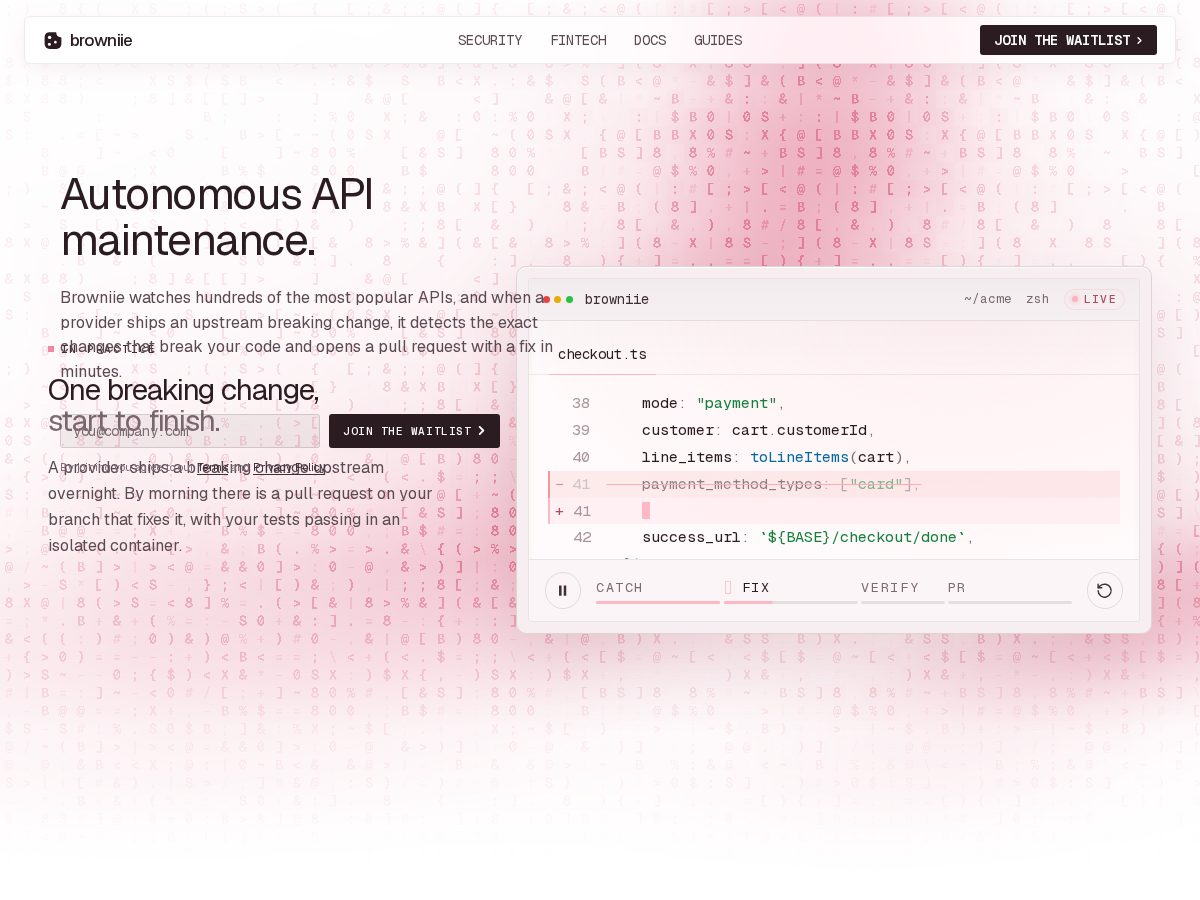The image size is (1200, 900).
Task: Click the browniie logo icon
Action: pos(53,40)
